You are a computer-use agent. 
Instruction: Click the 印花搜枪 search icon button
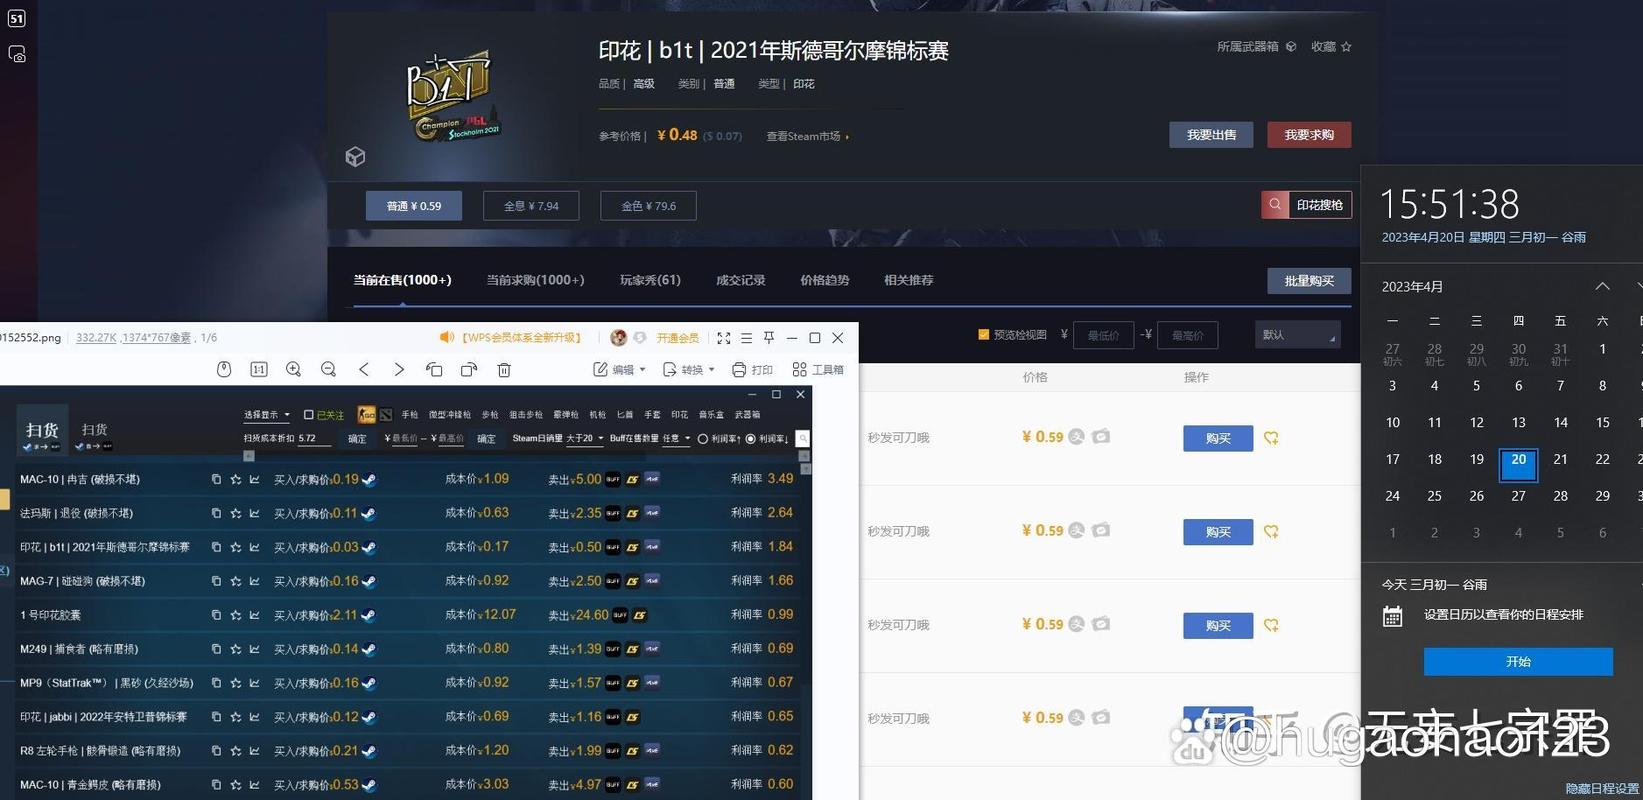click(1275, 205)
